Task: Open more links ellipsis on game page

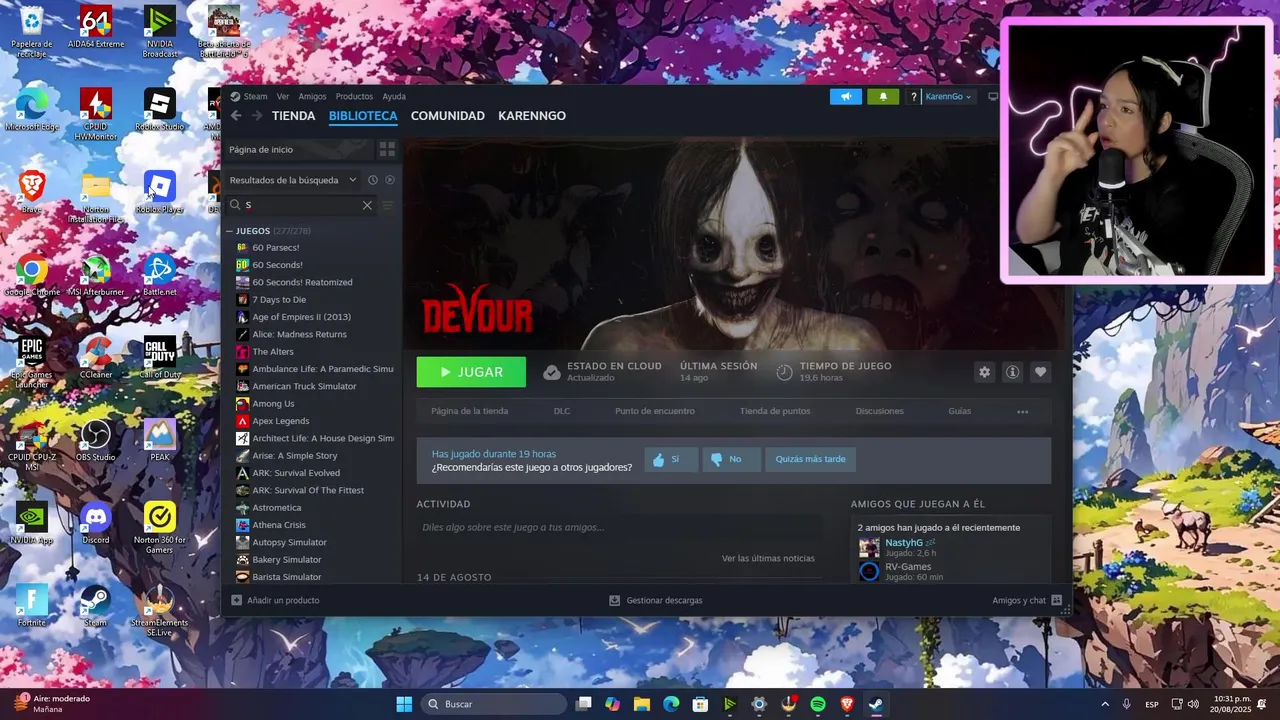Action: tap(1022, 411)
